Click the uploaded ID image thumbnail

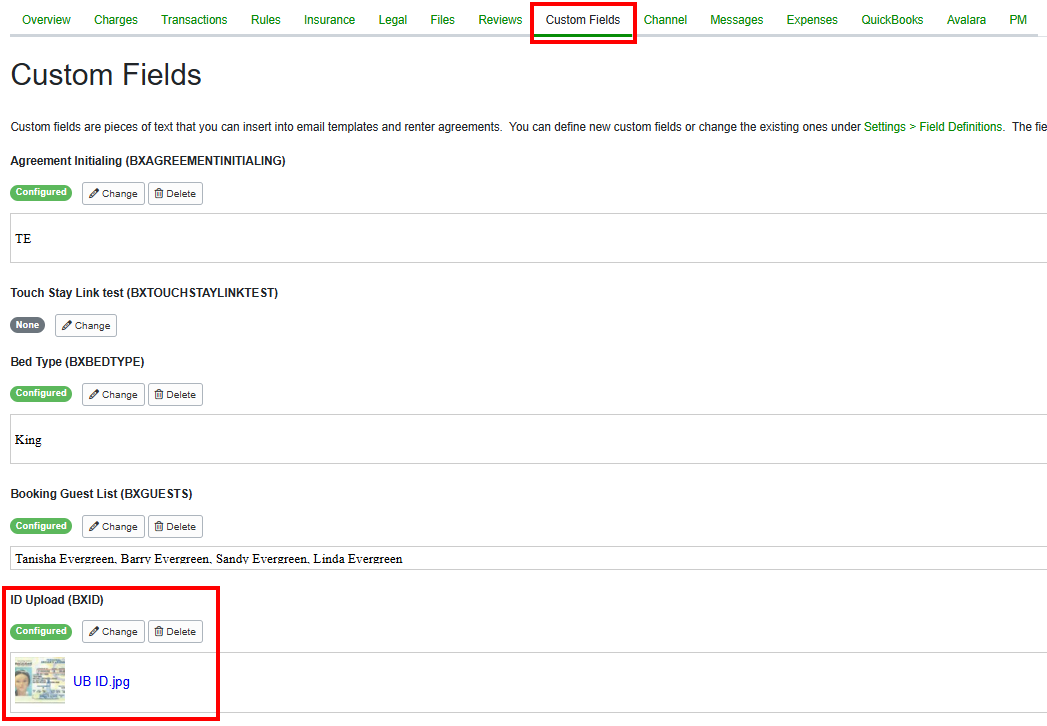(39, 681)
